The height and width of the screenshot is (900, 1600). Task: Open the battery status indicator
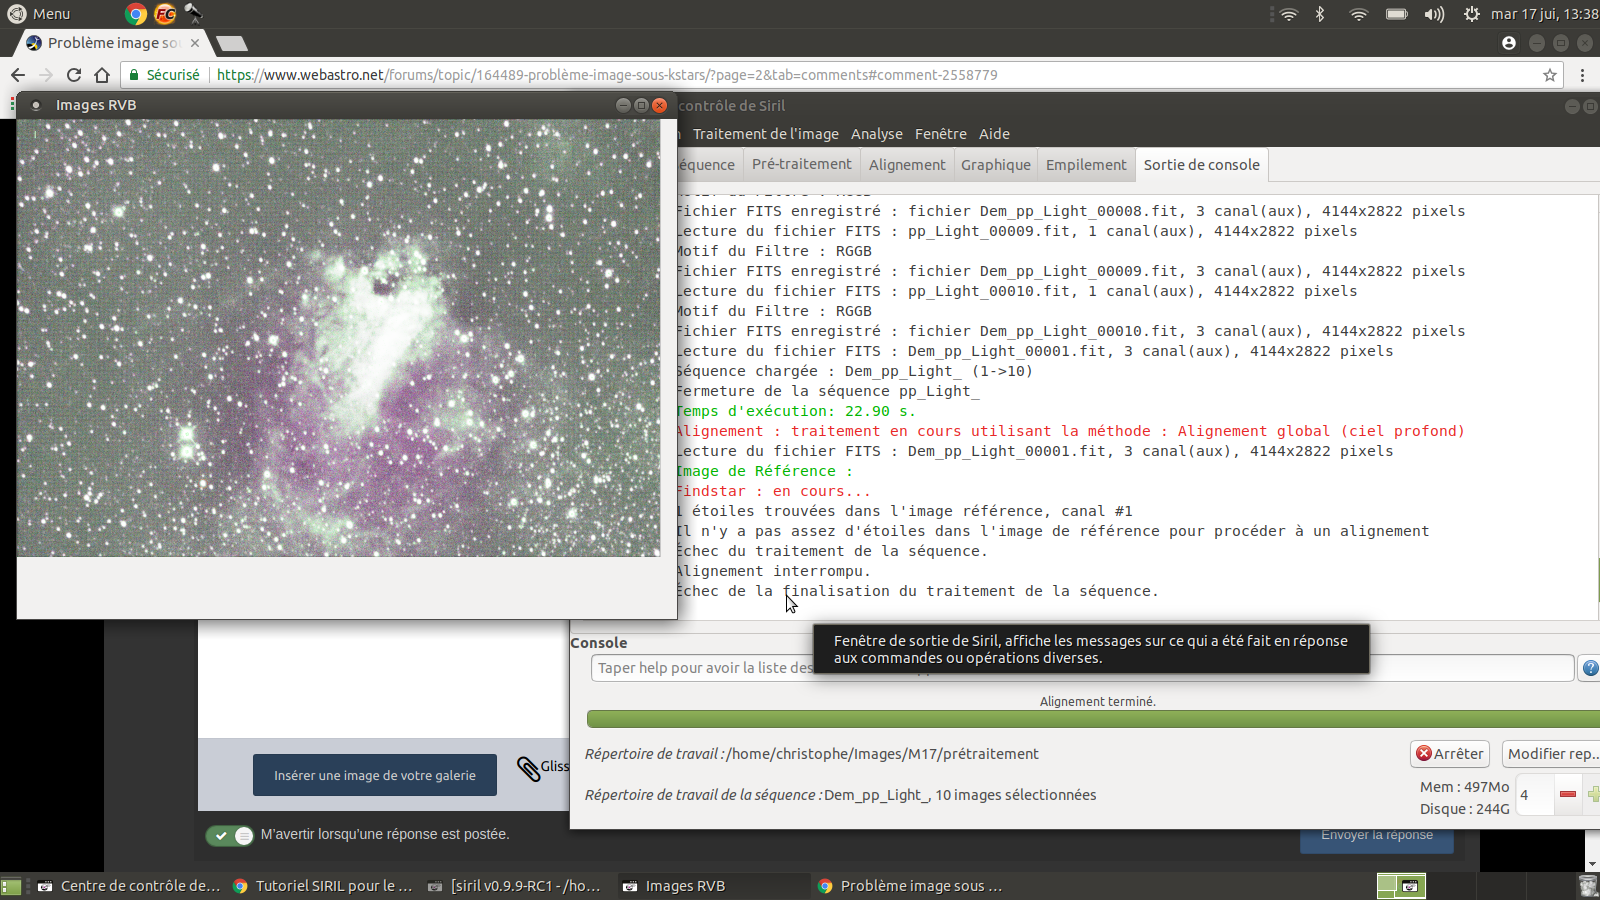(1396, 14)
